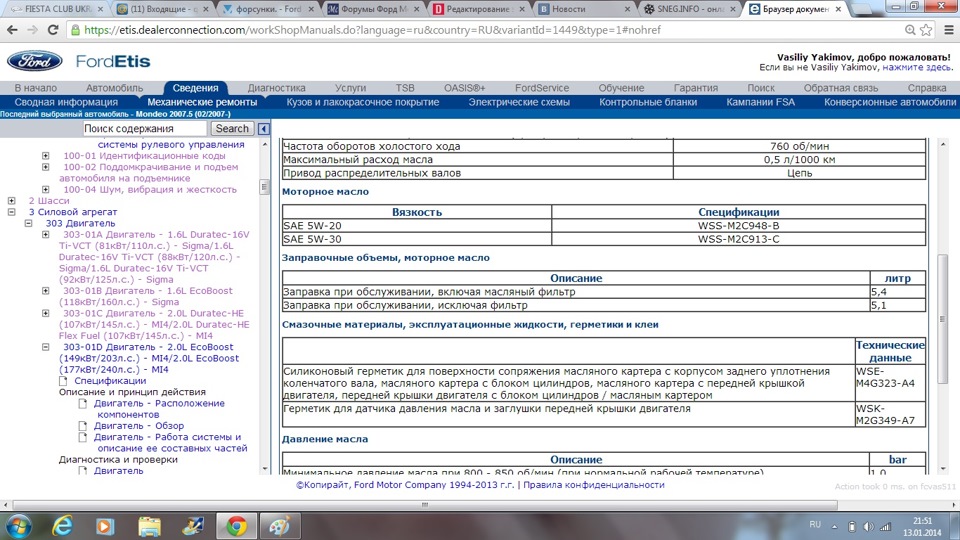The image size is (960, 540).
Task: Click the browser forward arrow
Action: point(32,29)
